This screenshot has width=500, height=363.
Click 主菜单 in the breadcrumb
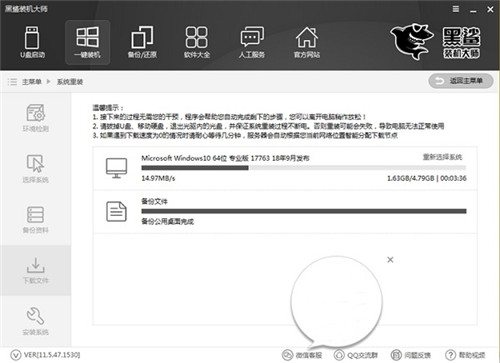[x=32, y=82]
